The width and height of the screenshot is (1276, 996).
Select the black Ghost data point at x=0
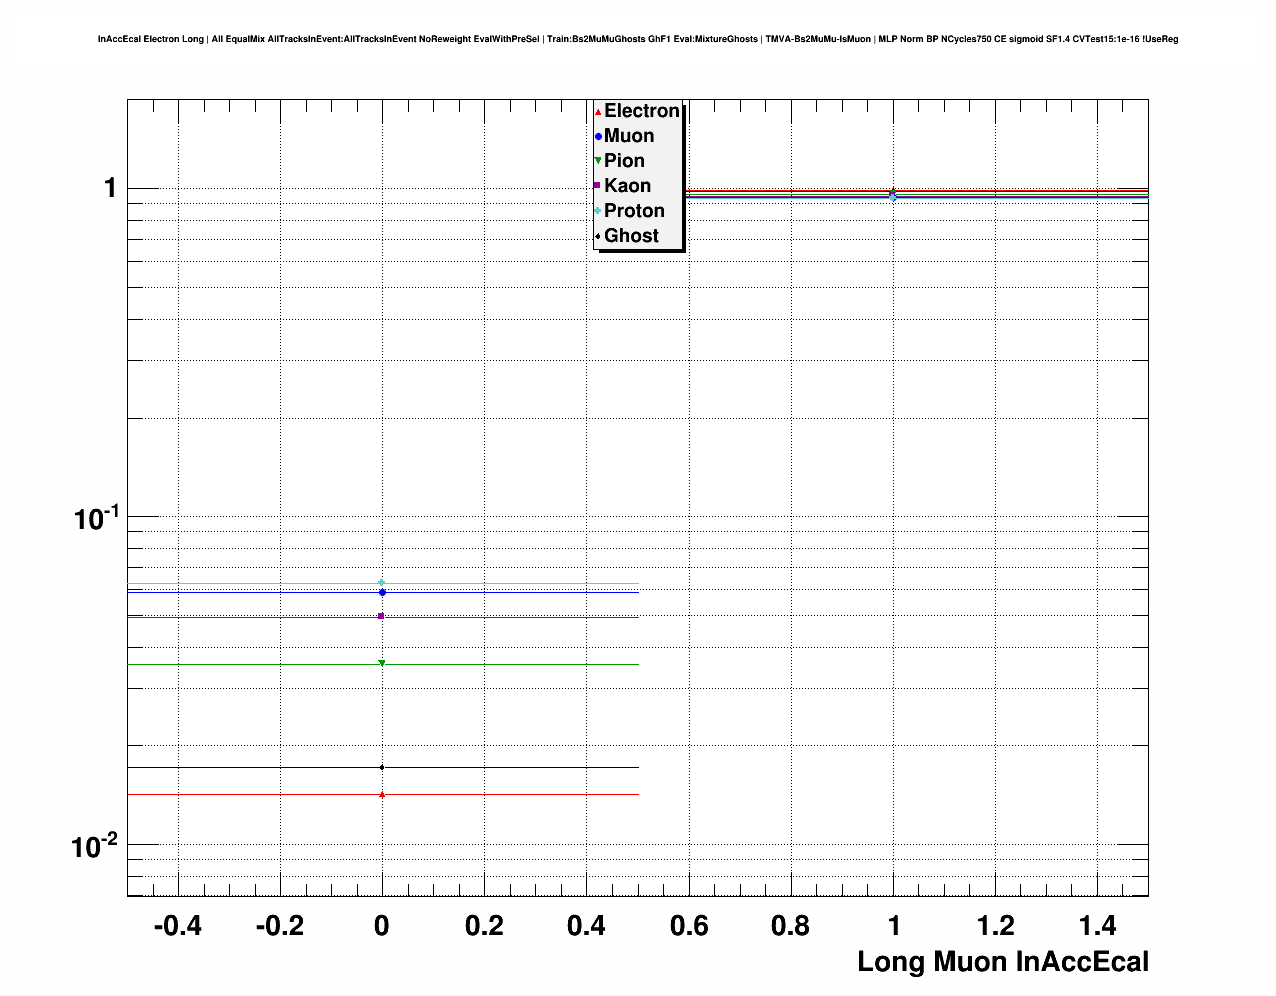click(x=382, y=768)
